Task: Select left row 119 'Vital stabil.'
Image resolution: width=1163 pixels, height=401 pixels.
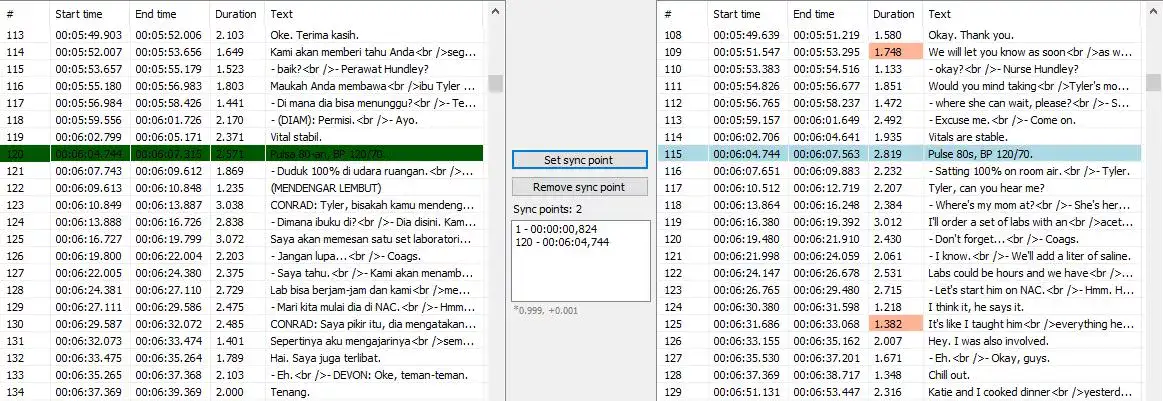Action: [x=243, y=137]
